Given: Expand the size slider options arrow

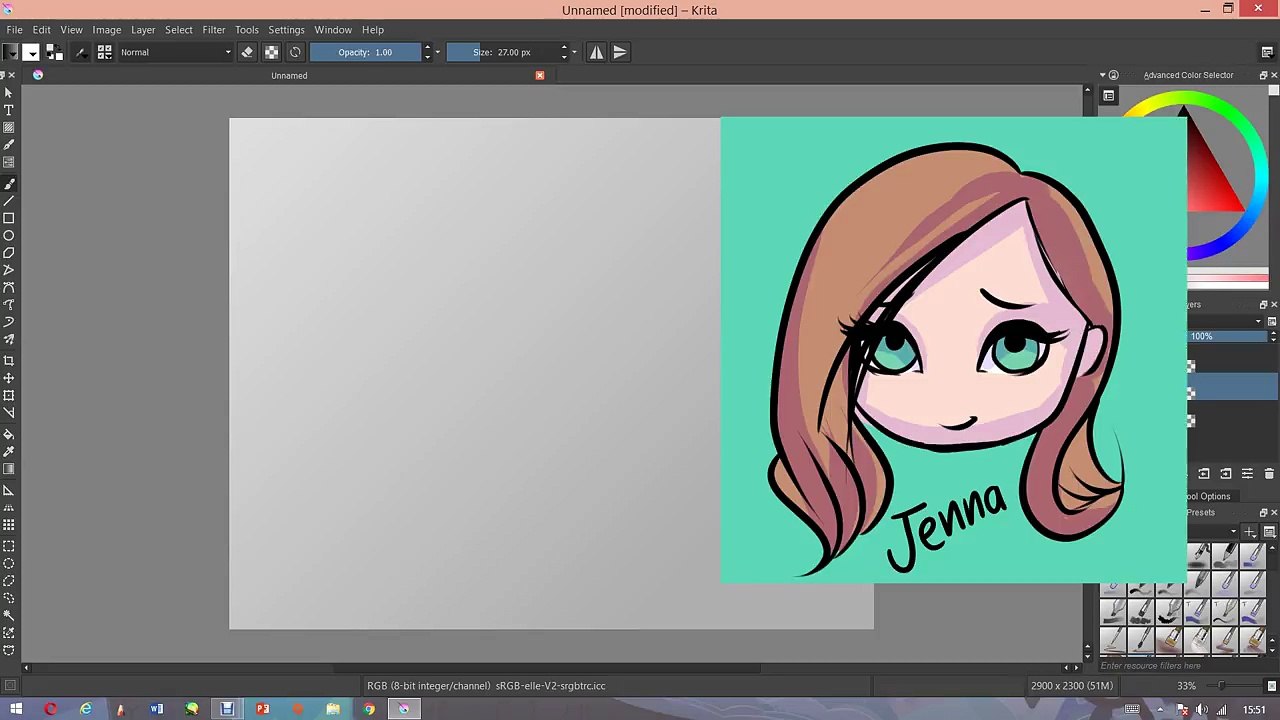Looking at the screenshot, I should click(x=574, y=52).
